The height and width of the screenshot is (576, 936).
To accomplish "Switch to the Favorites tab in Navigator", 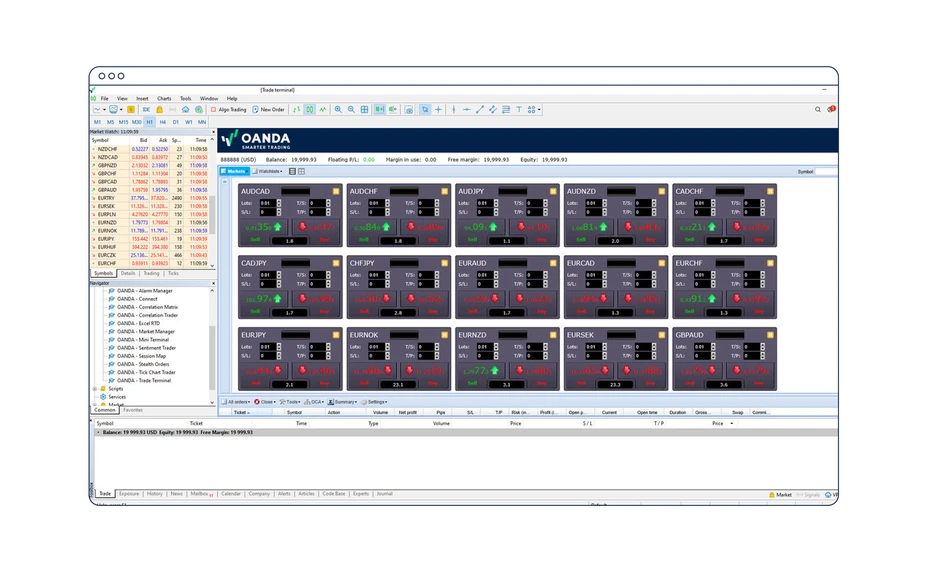I will click(133, 410).
